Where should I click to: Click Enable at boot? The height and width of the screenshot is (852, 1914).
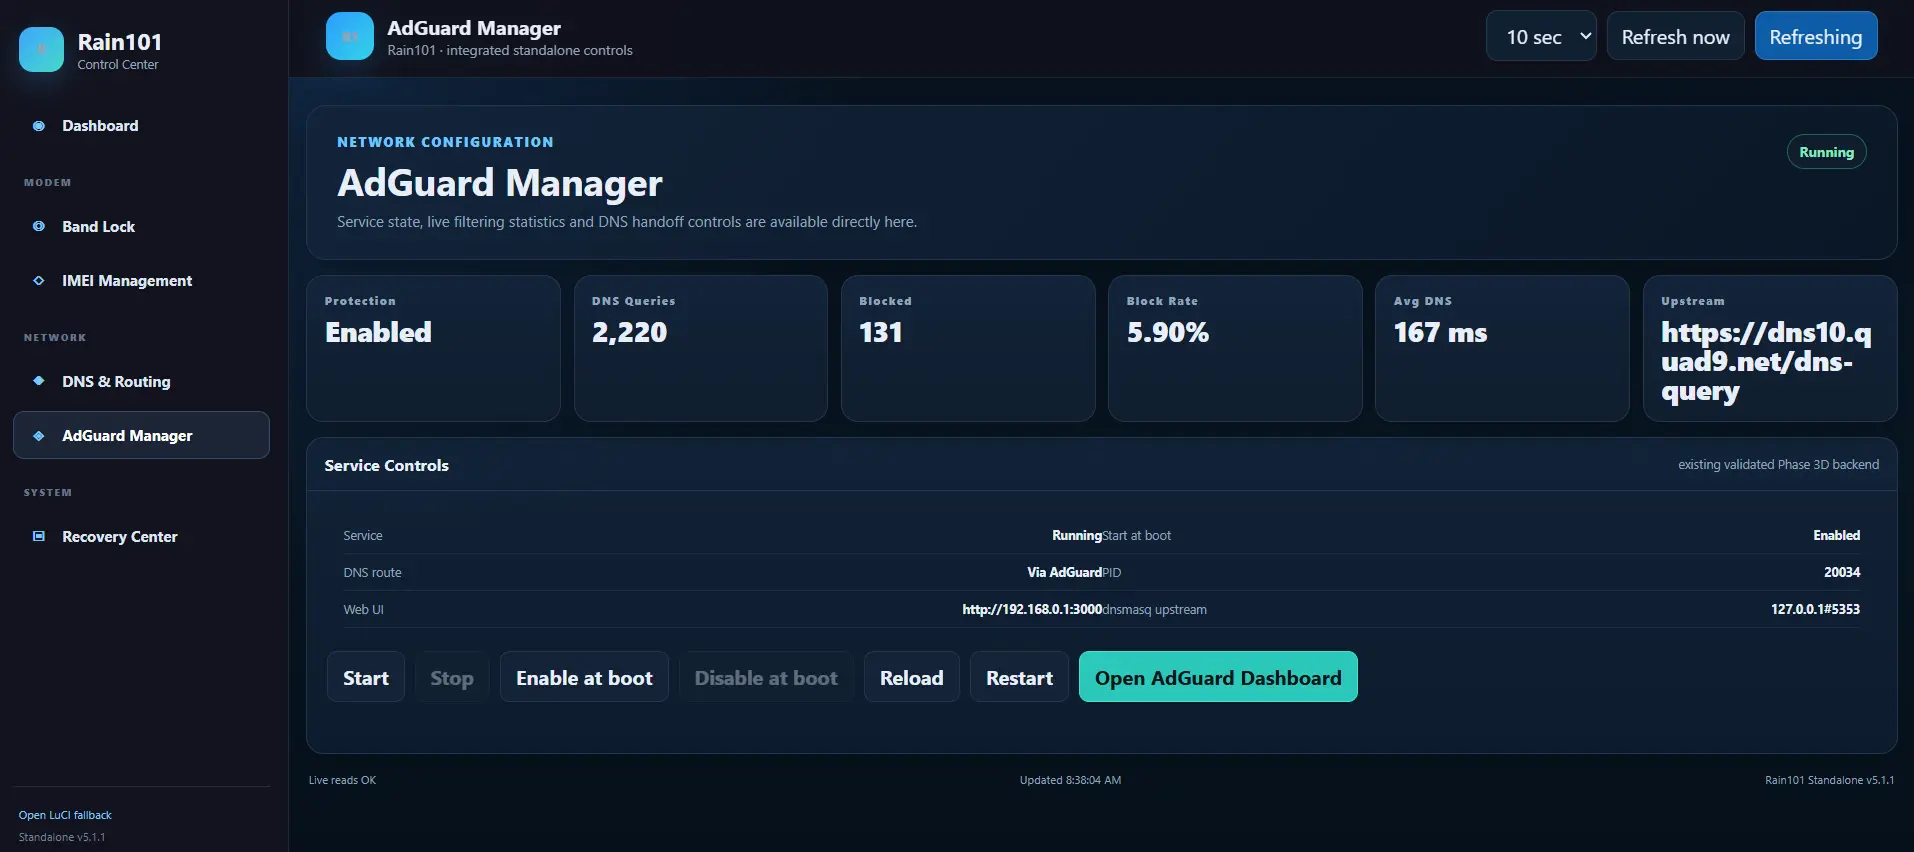click(584, 677)
